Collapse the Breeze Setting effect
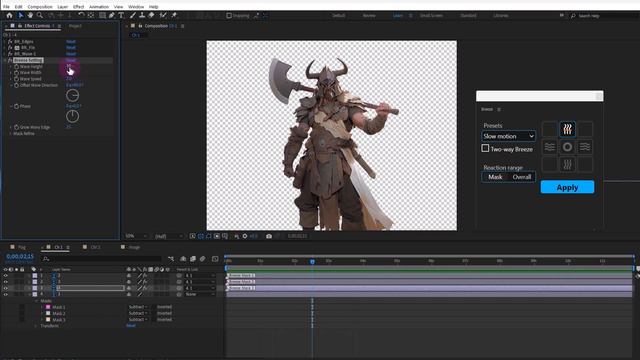The height and width of the screenshot is (360, 640). 5,60
